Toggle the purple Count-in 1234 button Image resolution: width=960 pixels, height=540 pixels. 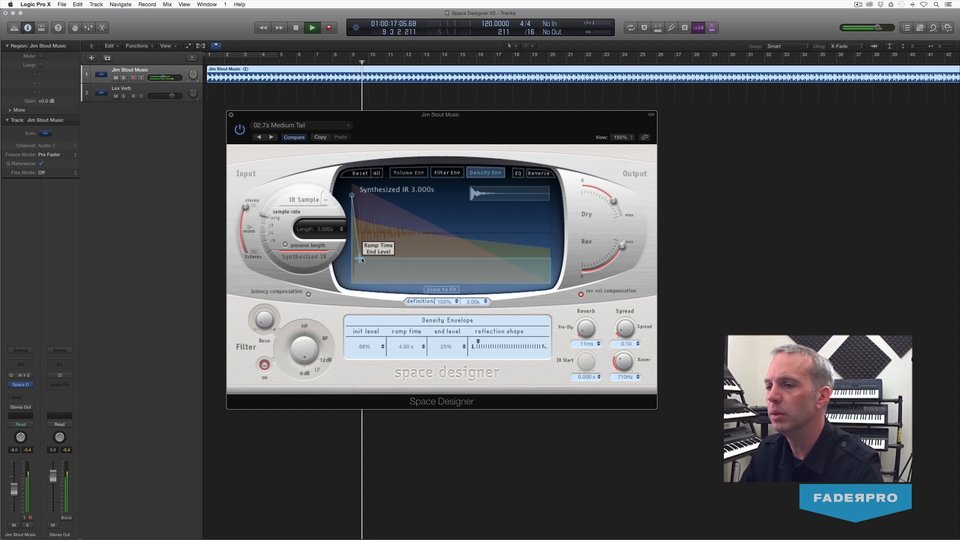(698, 28)
